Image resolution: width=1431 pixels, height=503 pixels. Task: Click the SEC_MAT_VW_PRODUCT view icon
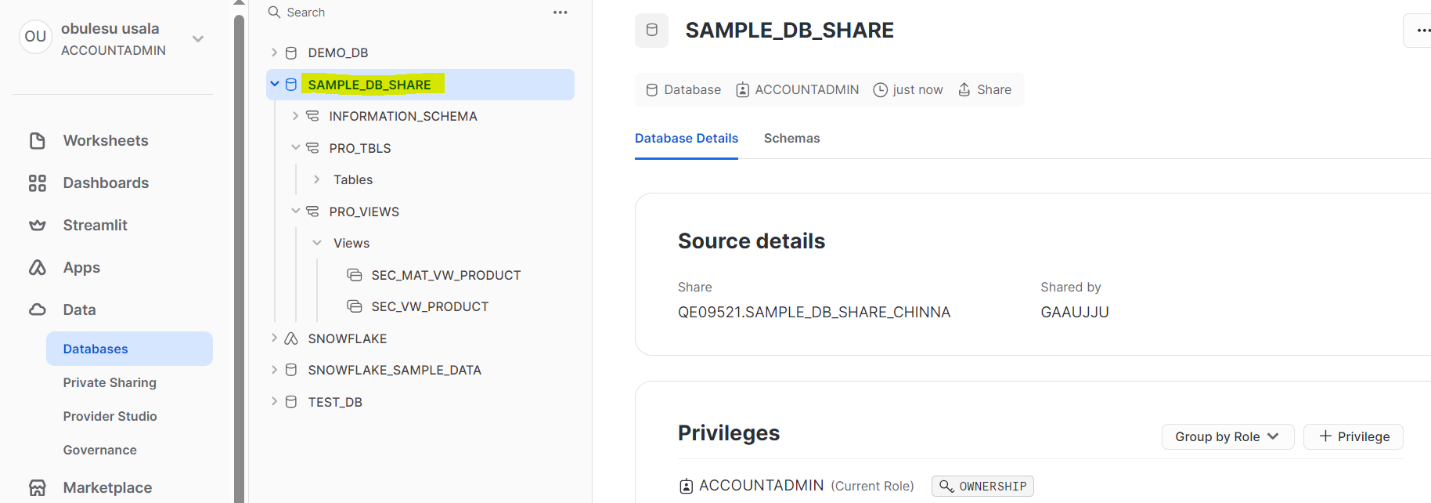tap(354, 275)
